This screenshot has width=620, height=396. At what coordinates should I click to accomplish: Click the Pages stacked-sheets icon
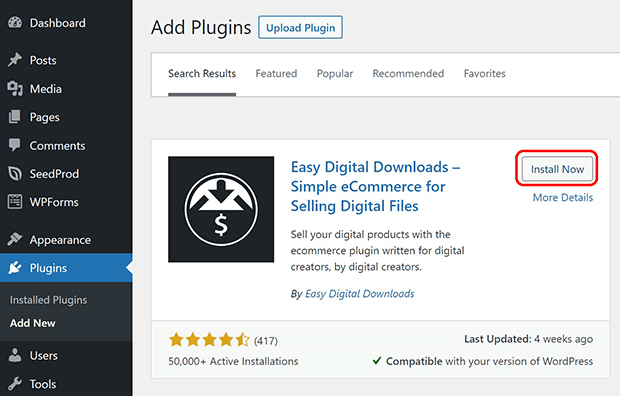click(x=15, y=117)
